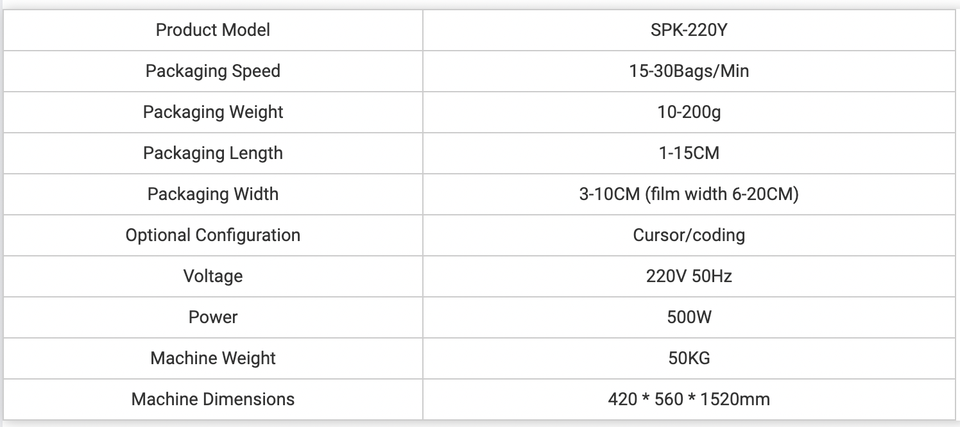Click the Machine Weight label
The height and width of the screenshot is (427, 960).
(x=213, y=358)
